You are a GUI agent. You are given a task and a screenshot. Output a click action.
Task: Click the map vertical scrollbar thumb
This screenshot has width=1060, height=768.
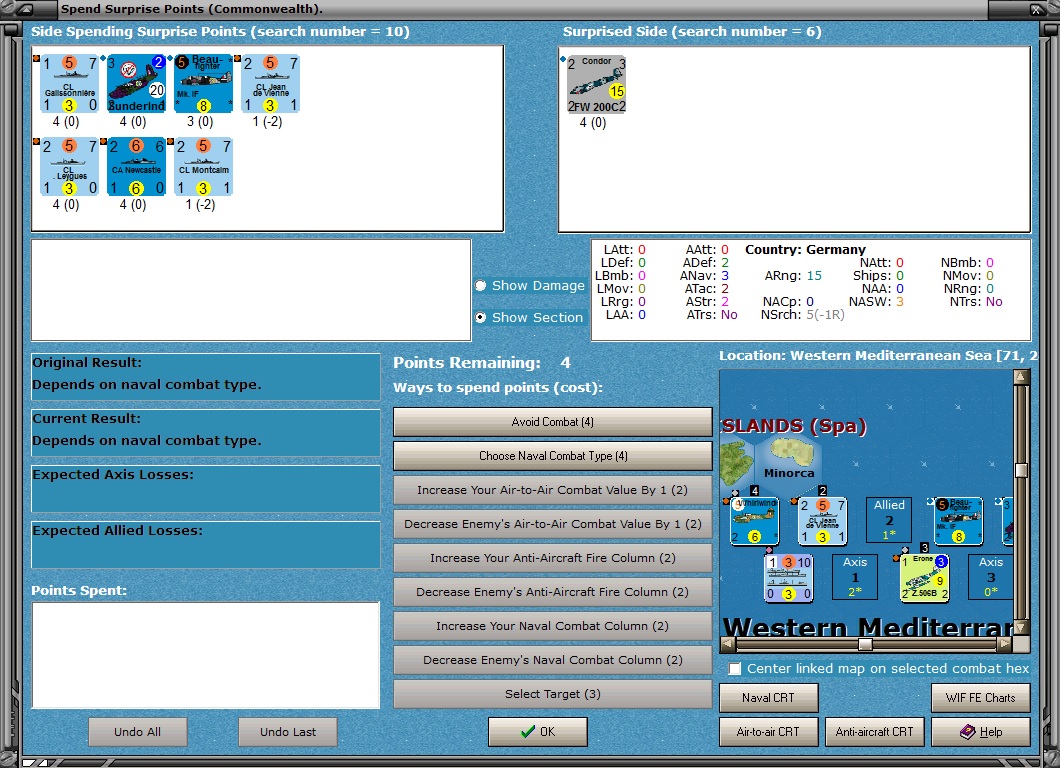coord(1021,470)
